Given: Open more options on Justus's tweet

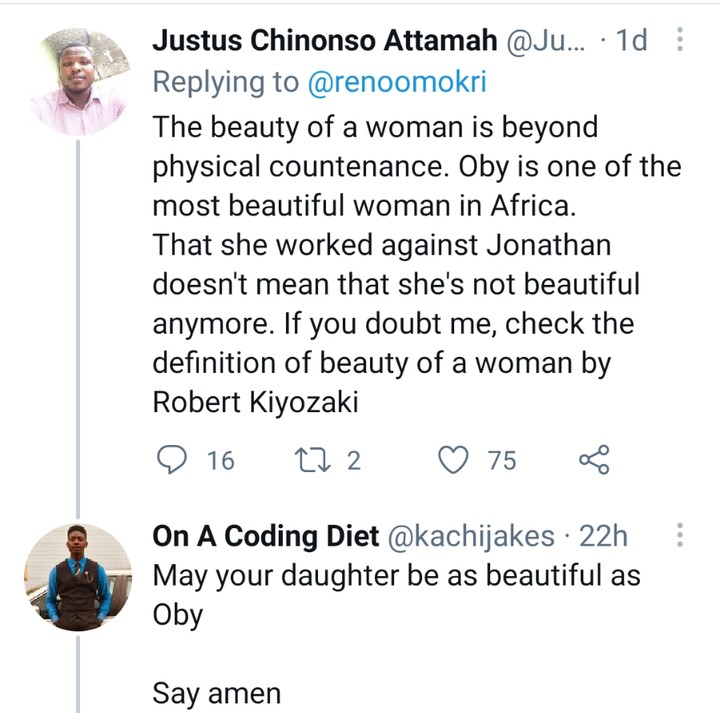Looking at the screenshot, I should 680,41.
